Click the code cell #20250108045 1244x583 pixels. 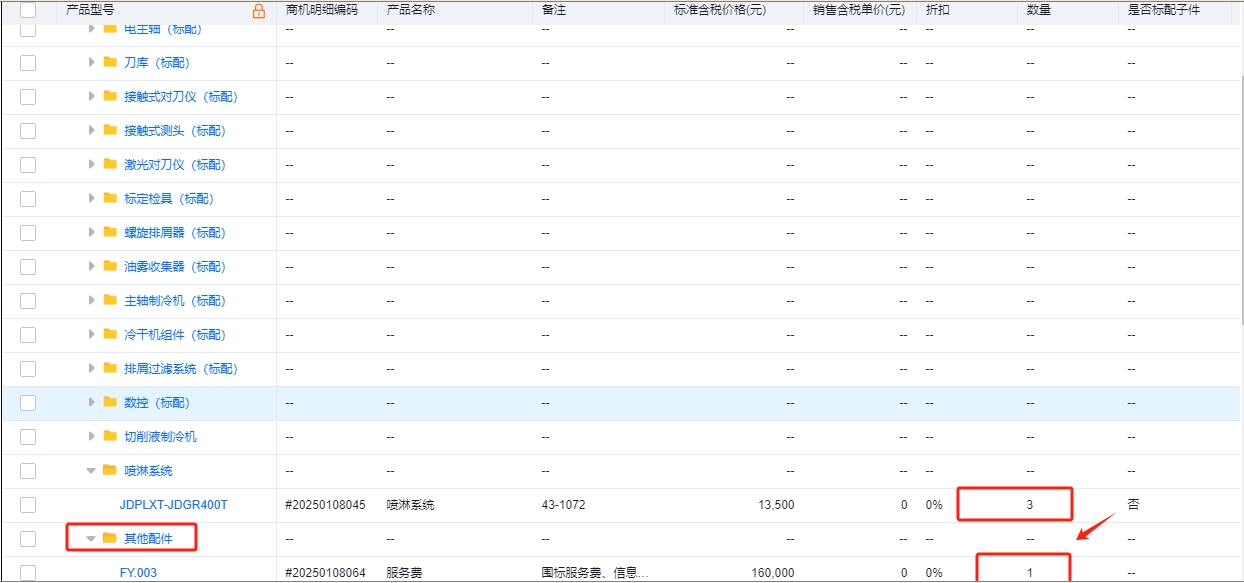326,505
